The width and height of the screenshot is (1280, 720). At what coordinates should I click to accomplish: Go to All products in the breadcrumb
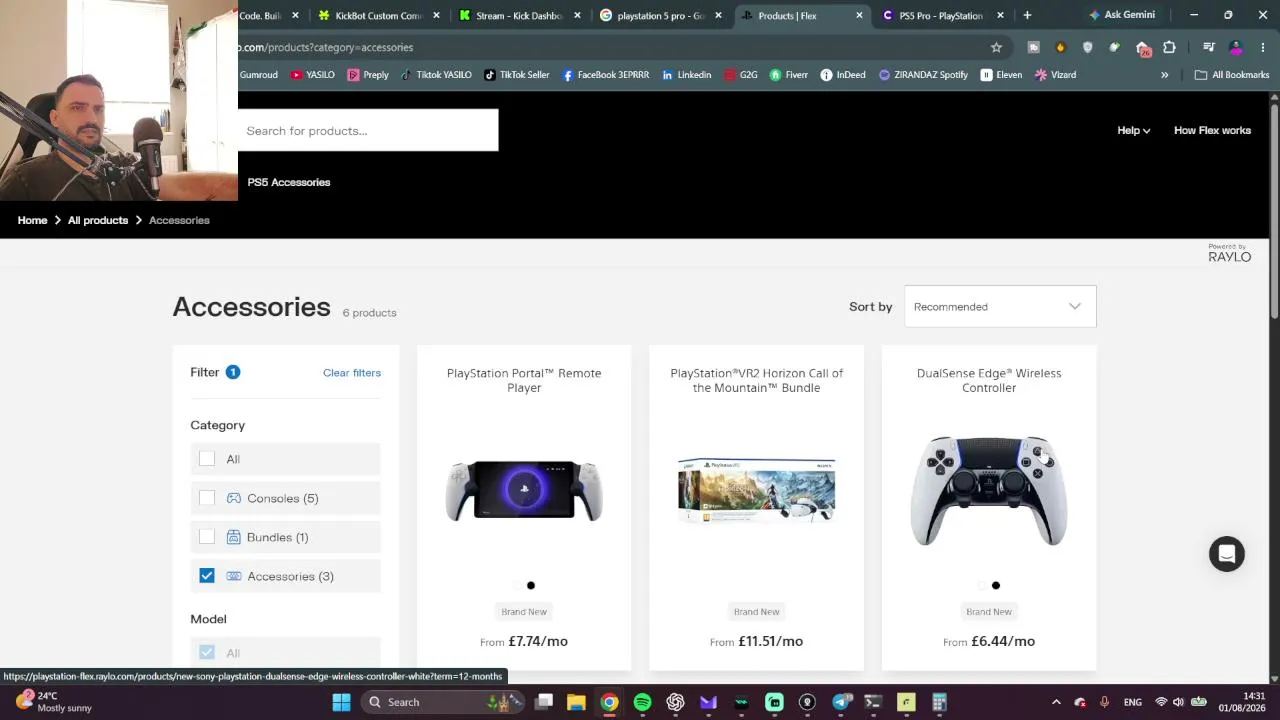click(x=98, y=220)
